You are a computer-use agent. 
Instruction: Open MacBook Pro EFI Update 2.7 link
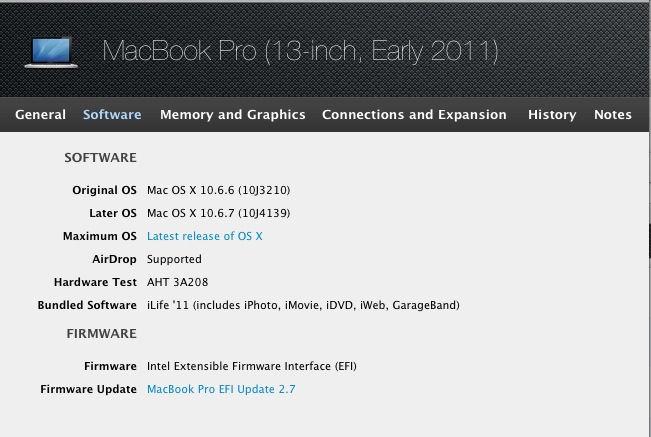(x=221, y=389)
